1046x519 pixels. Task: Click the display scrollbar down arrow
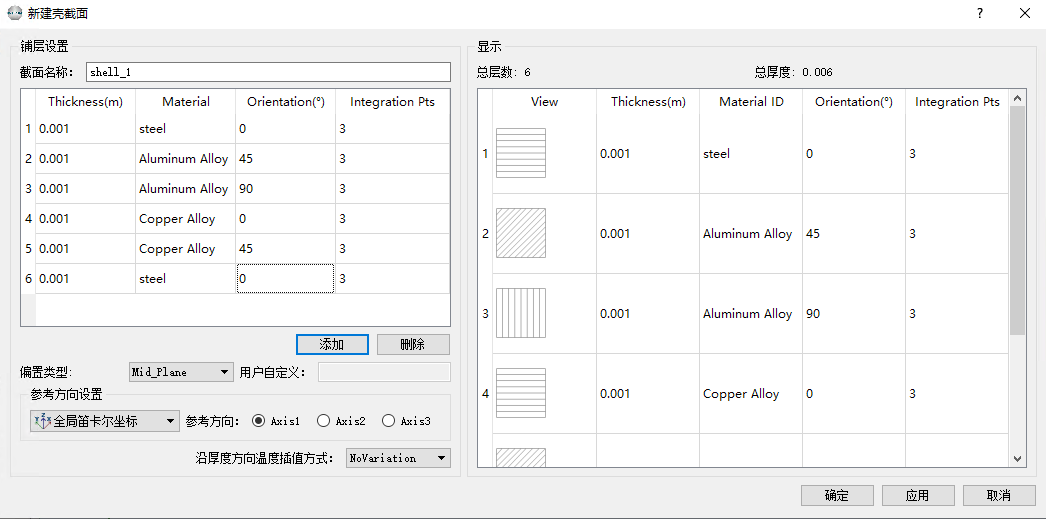1017,458
